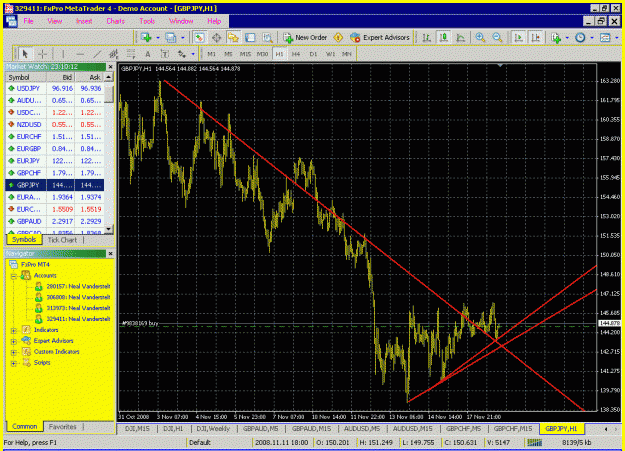Switch chart to candlesticks style
This screenshot has width=625, height=451.
tap(444, 37)
